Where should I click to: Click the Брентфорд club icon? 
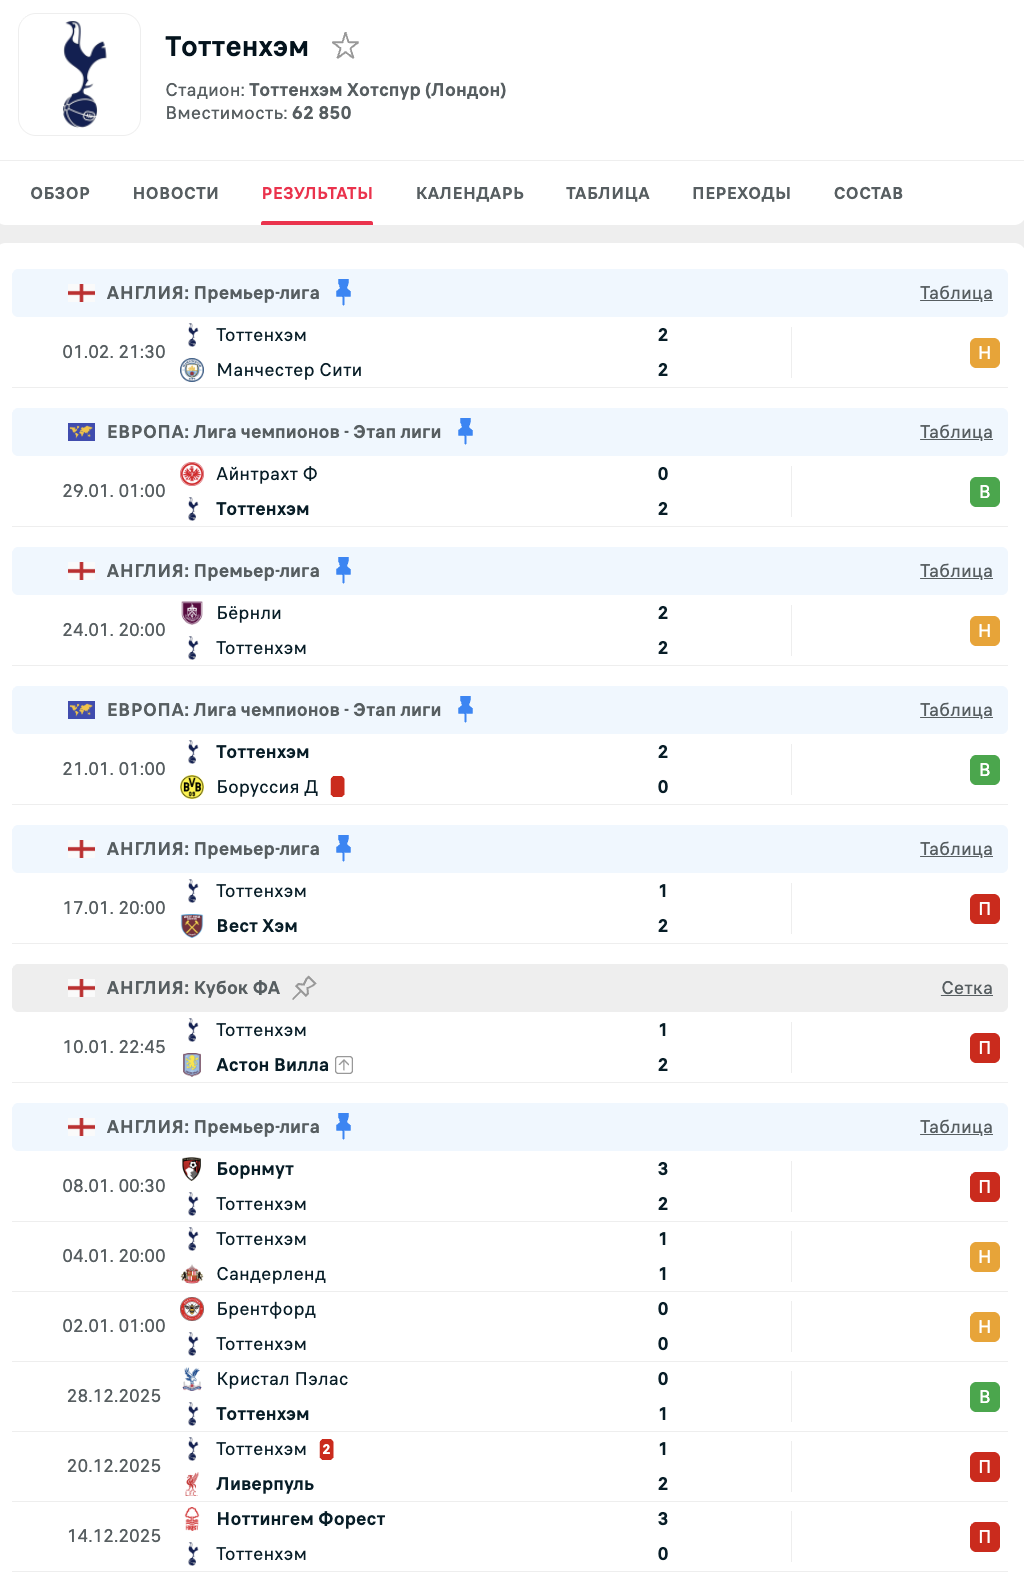[x=192, y=1309]
